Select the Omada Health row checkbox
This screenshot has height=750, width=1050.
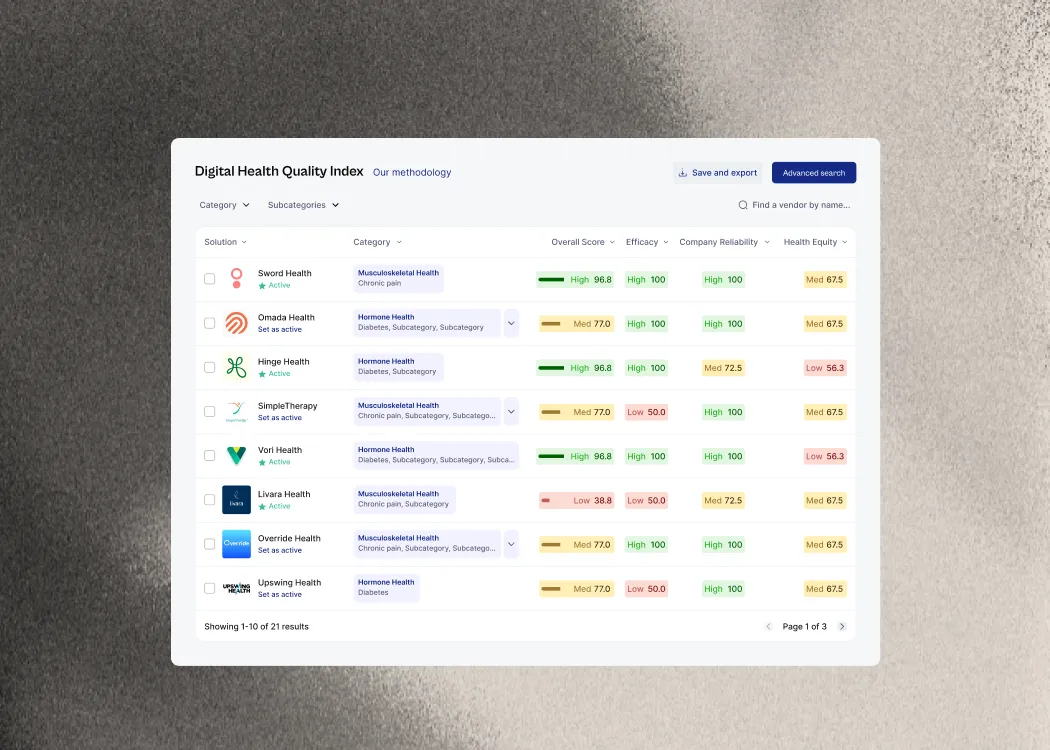[210, 323]
